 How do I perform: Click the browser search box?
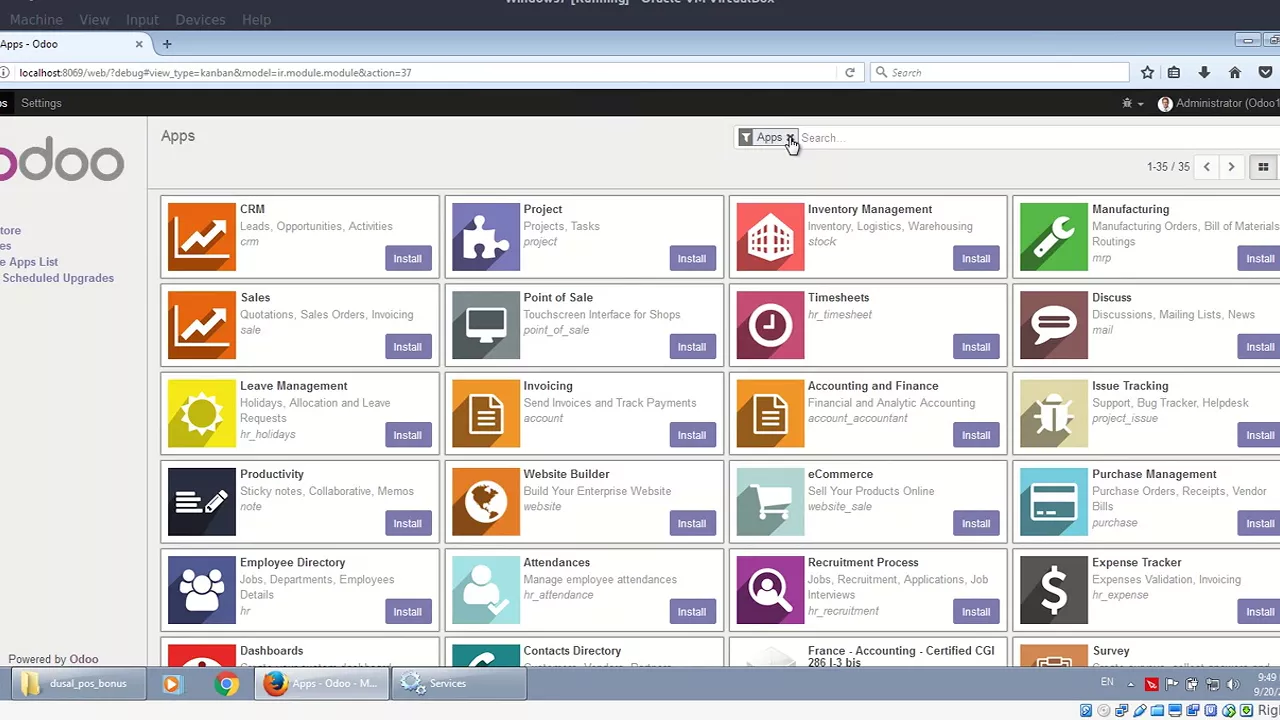(1000, 72)
